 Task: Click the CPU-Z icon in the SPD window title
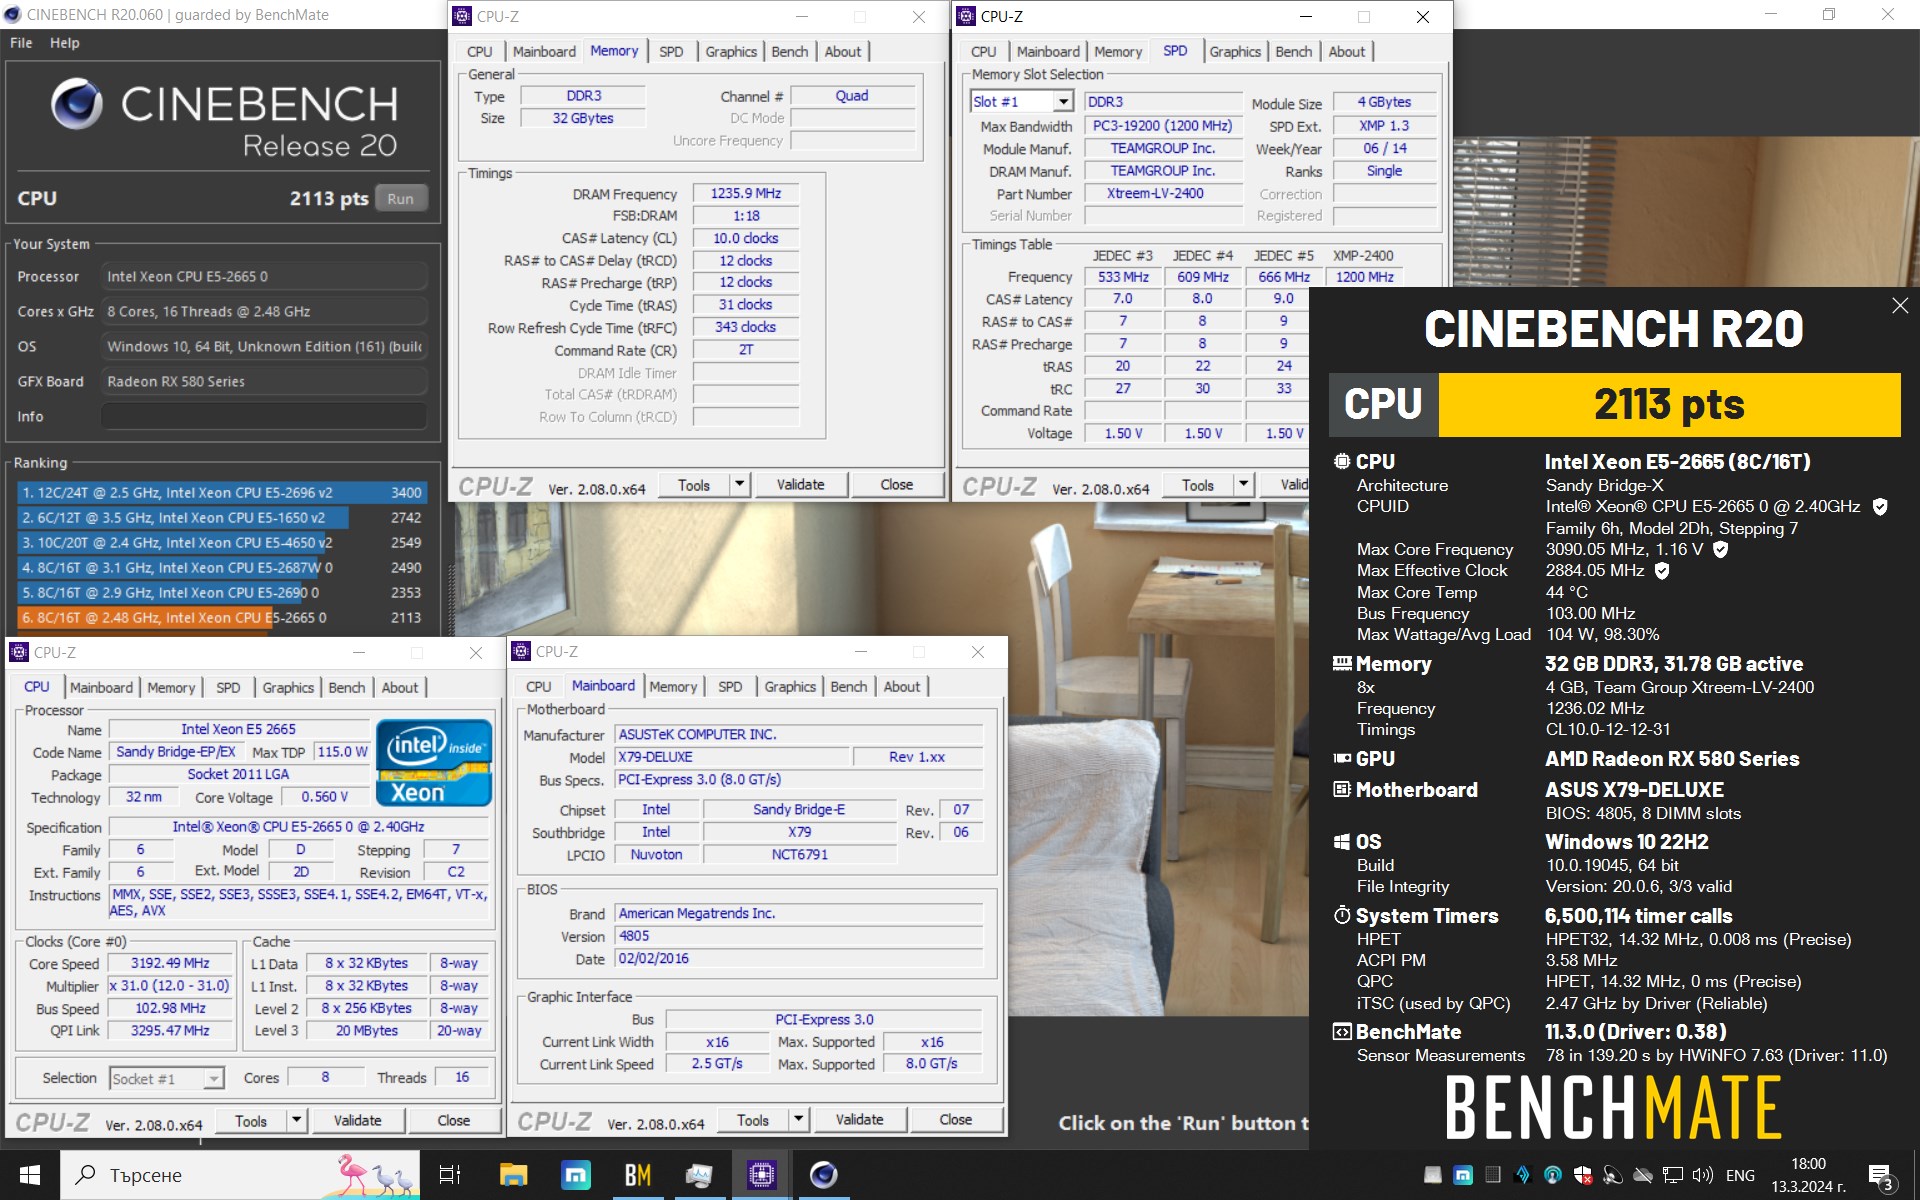(x=966, y=16)
